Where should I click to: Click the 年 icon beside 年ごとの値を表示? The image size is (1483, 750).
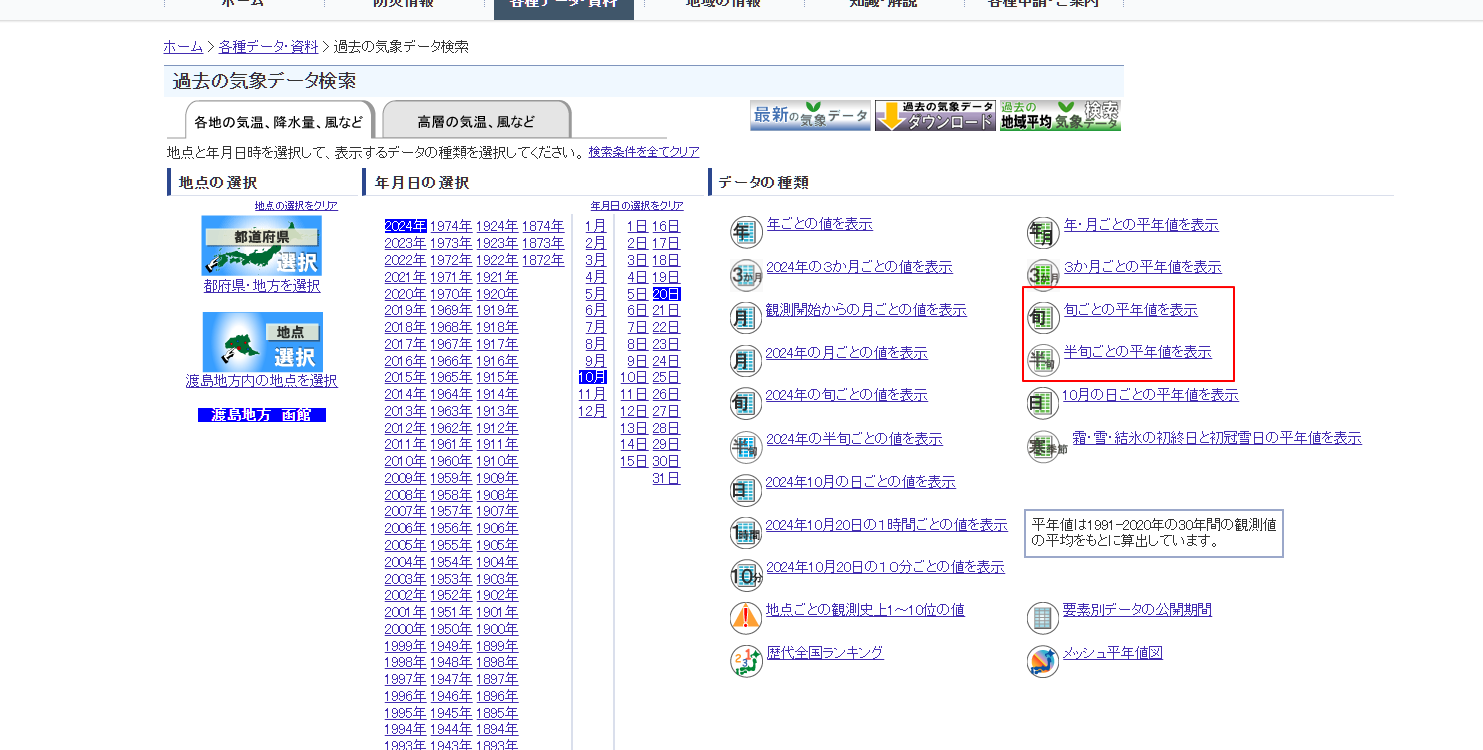click(x=746, y=232)
